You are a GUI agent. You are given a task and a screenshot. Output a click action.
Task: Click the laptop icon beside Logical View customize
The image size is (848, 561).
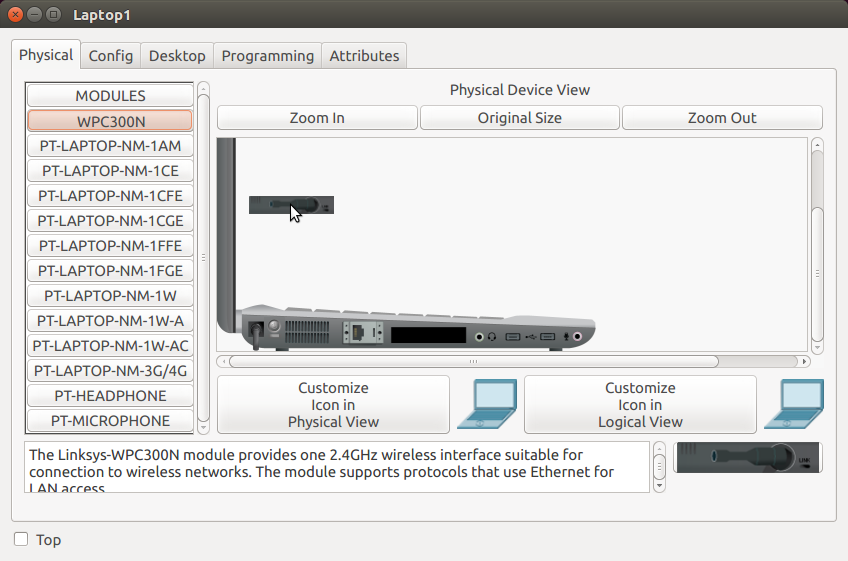(x=793, y=404)
